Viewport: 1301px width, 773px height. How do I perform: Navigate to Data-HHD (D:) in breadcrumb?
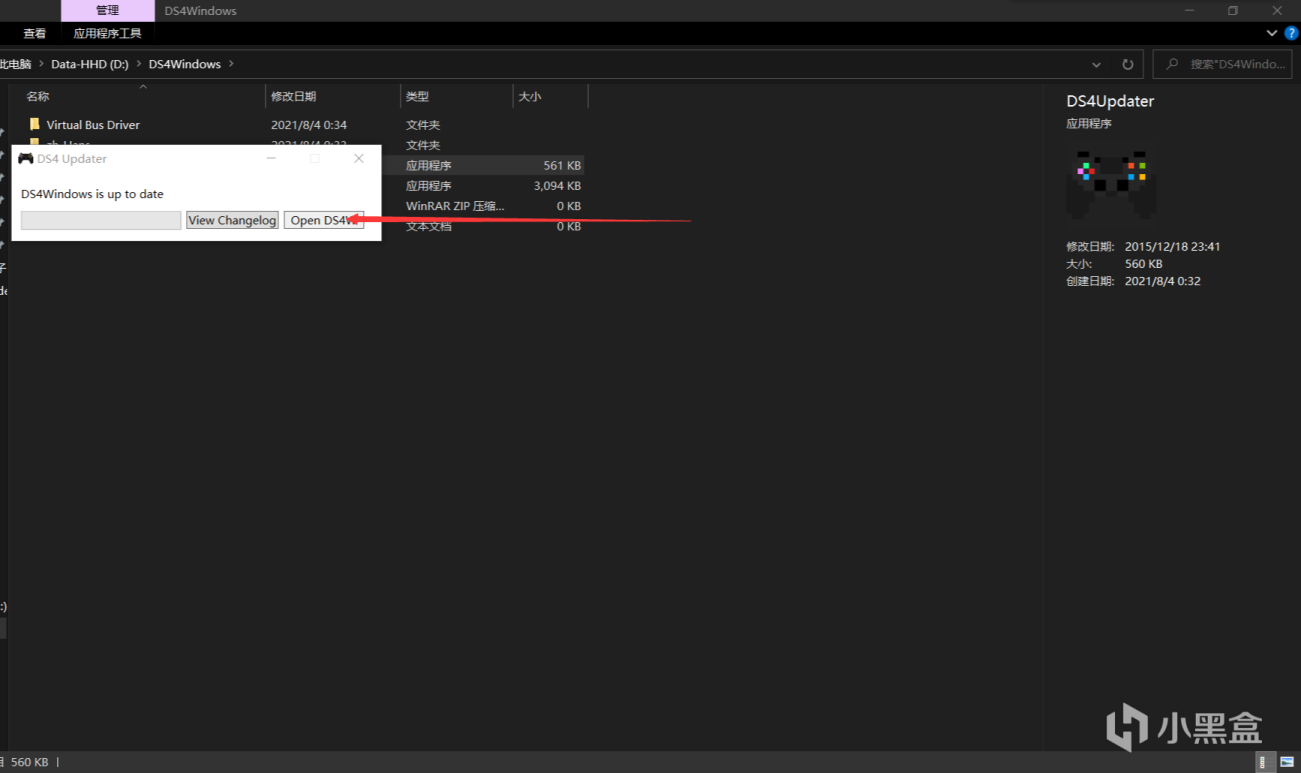click(90, 64)
